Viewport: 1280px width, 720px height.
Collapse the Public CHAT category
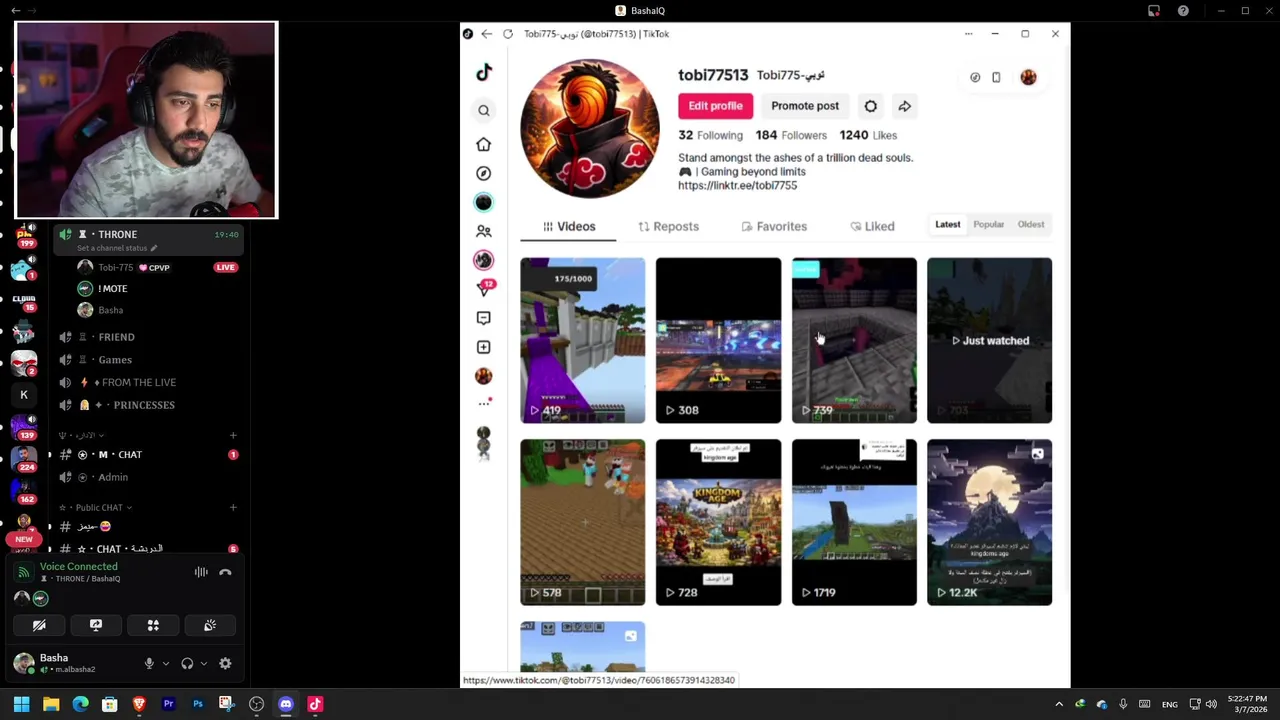pyautogui.click(x=96, y=507)
